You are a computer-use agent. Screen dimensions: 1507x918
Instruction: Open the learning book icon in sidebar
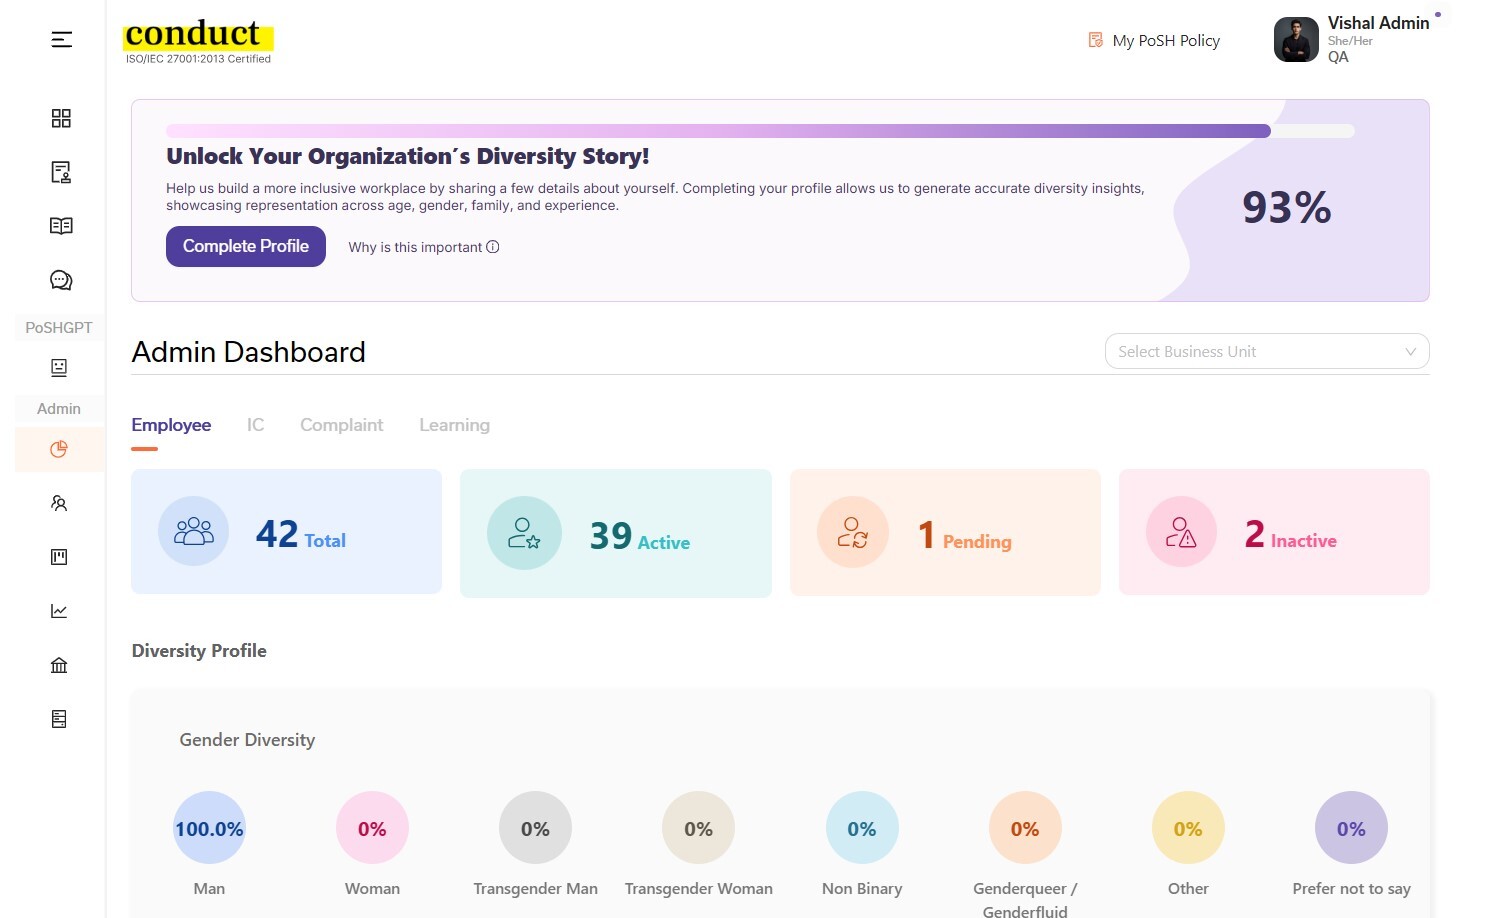(60, 225)
